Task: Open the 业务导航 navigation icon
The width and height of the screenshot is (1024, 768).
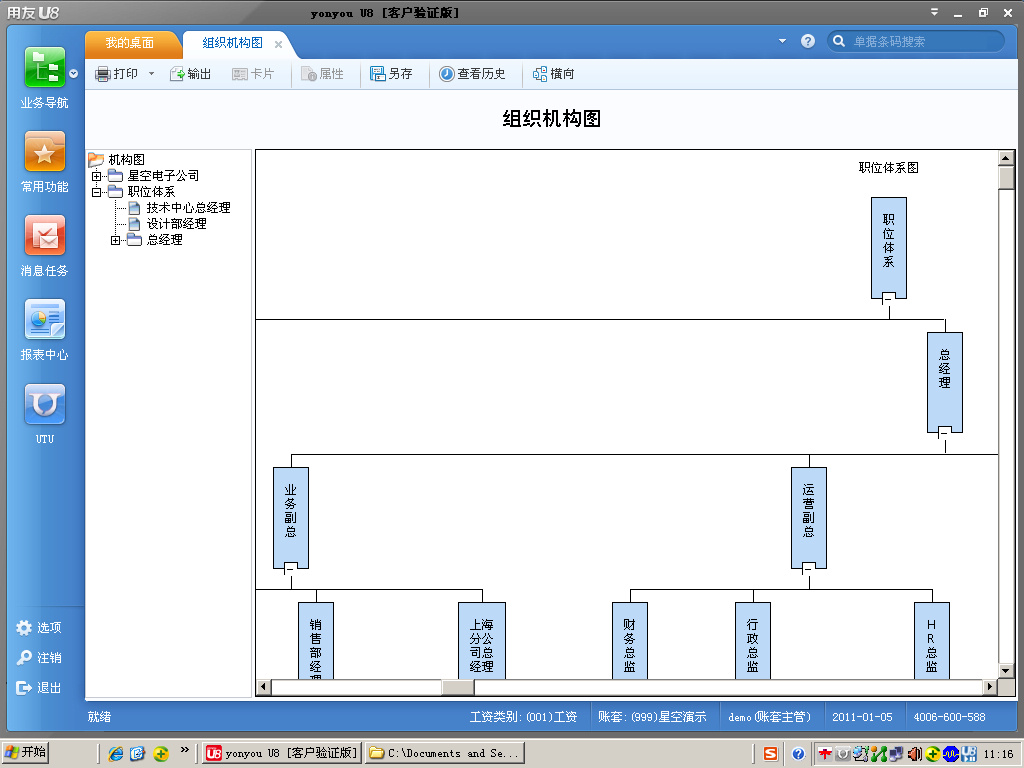Action: click(44, 67)
